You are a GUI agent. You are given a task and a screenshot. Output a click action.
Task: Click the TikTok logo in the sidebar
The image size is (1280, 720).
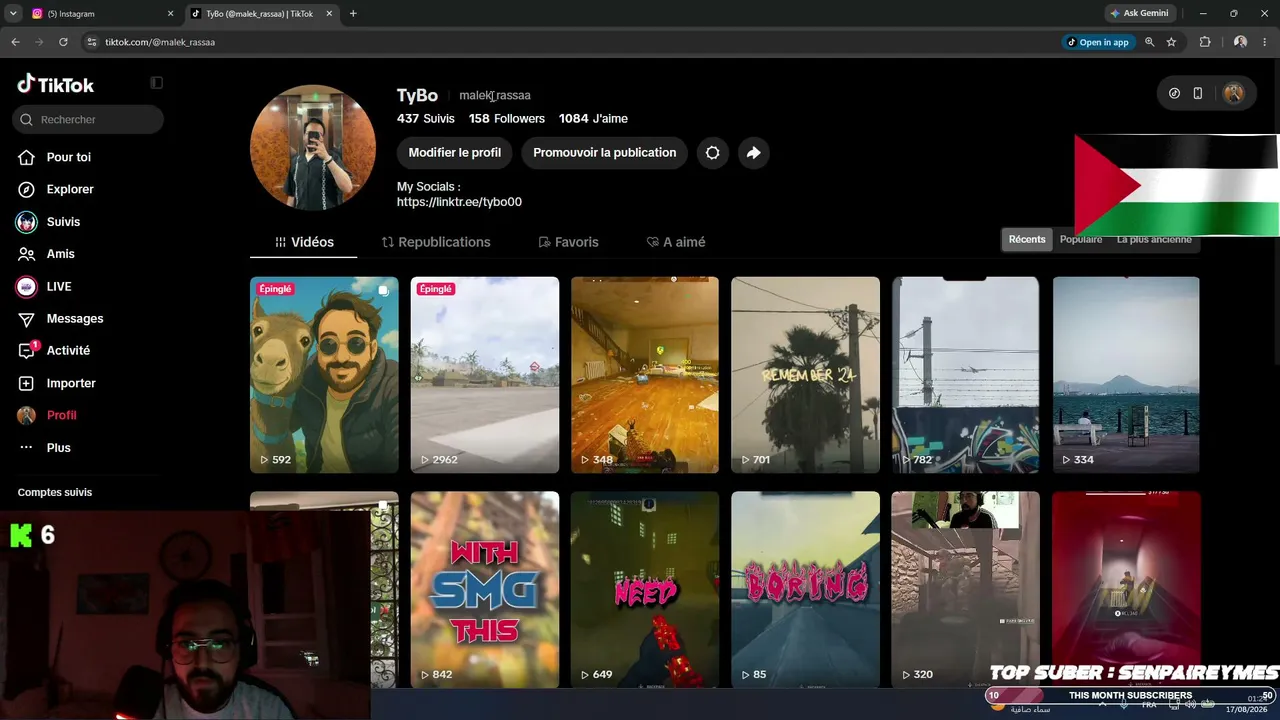pos(56,85)
